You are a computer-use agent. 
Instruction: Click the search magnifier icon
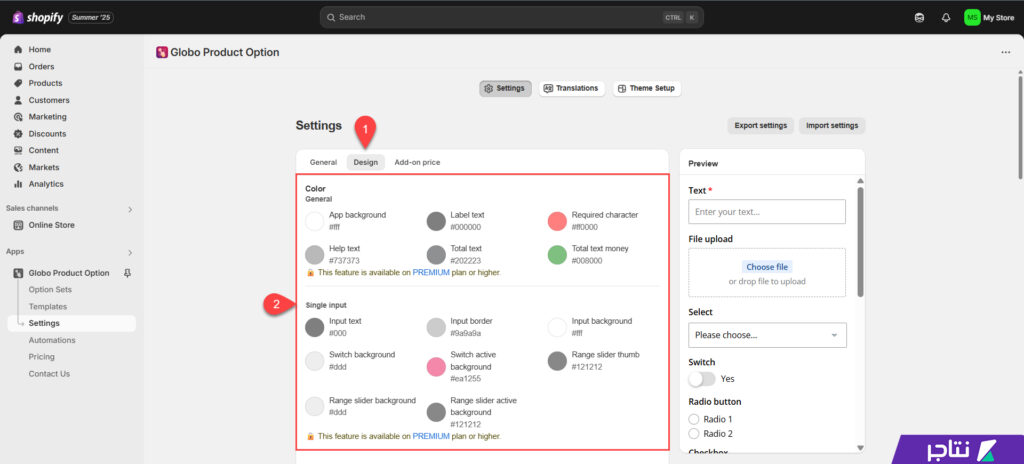coord(331,17)
